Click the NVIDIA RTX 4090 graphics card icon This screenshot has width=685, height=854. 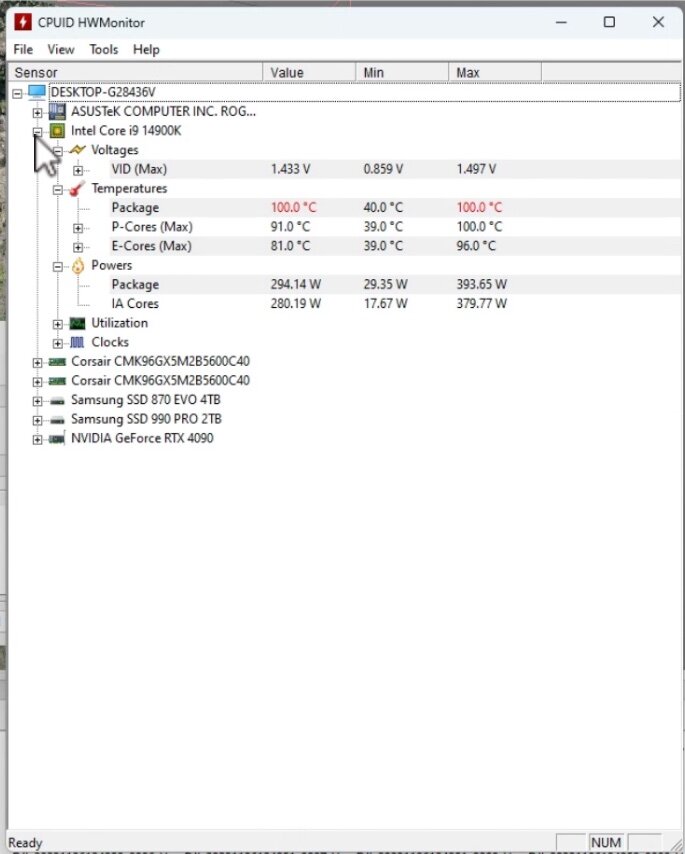57,438
